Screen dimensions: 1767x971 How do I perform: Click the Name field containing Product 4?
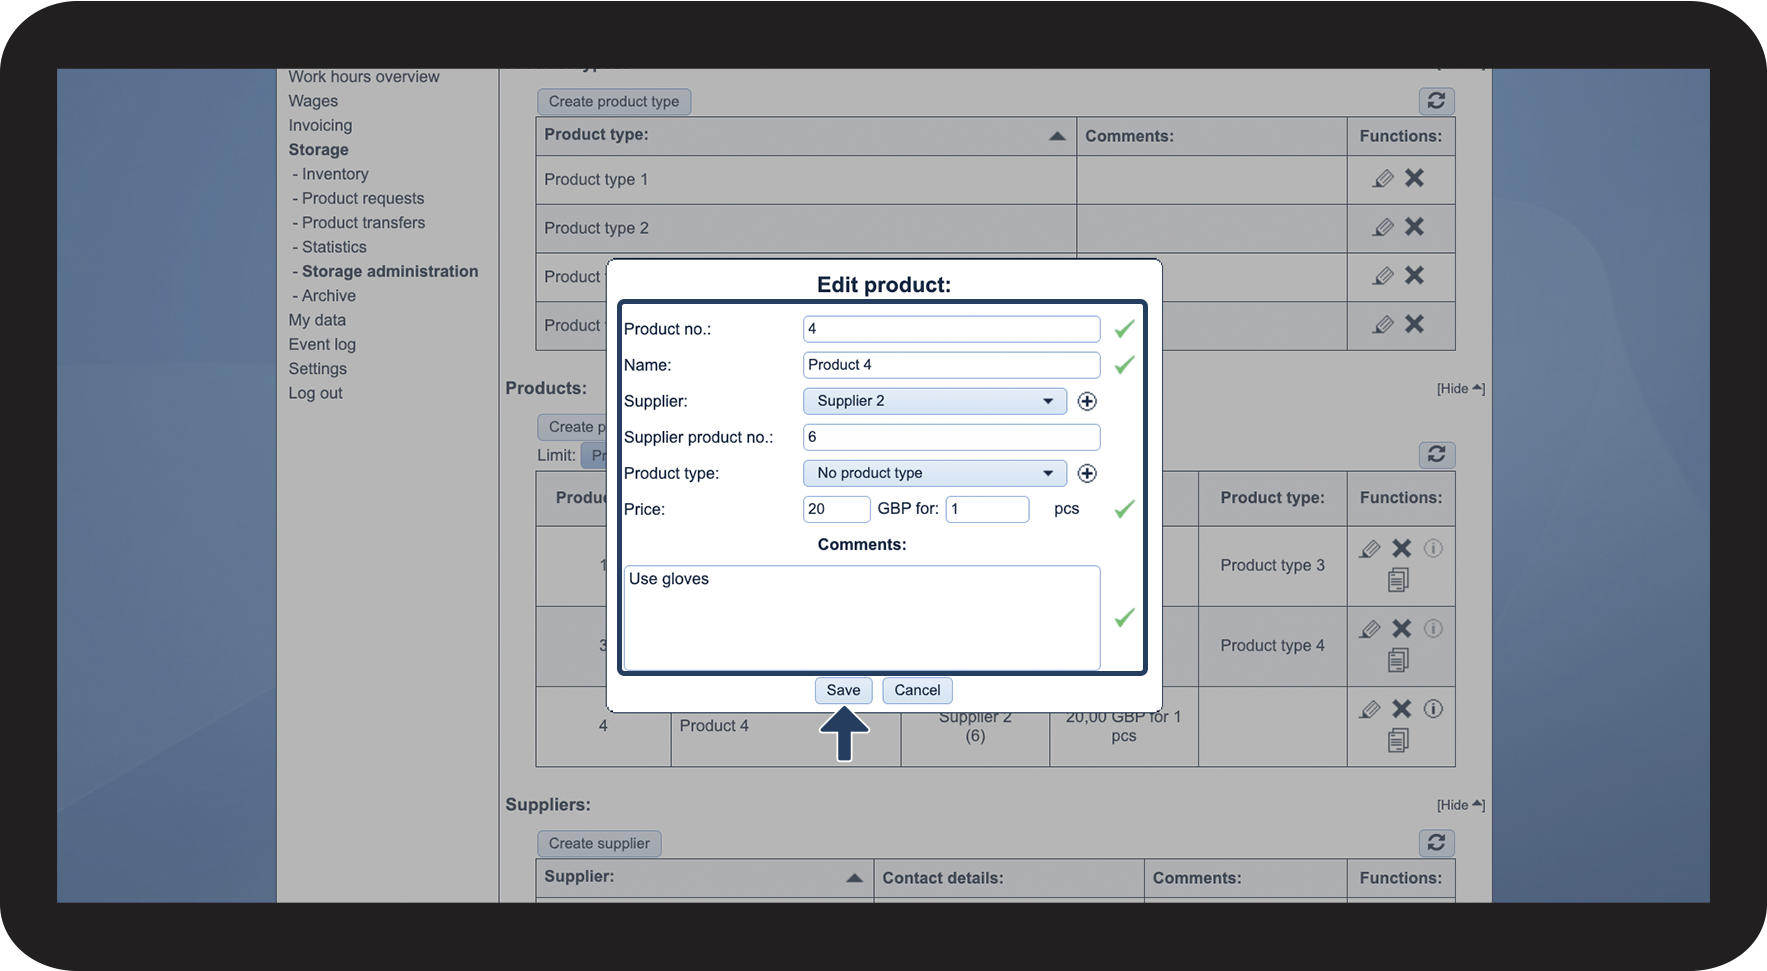click(x=951, y=365)
